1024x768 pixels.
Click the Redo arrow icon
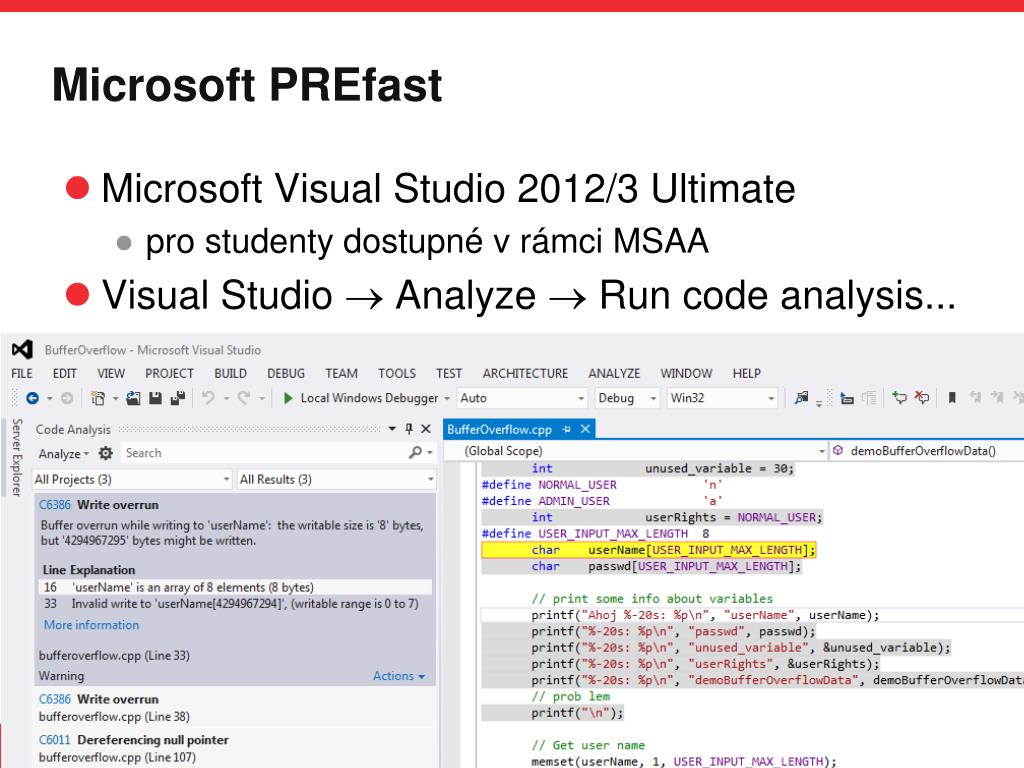[x=244, y=398]
